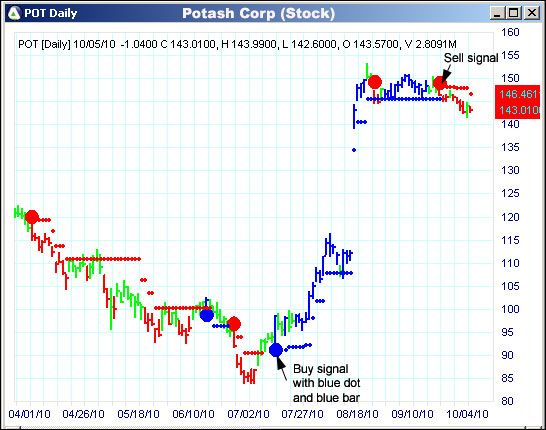546x430 pixels.
Task: Click the 'Sell signal' annotation text
Action: coord(471,58)
